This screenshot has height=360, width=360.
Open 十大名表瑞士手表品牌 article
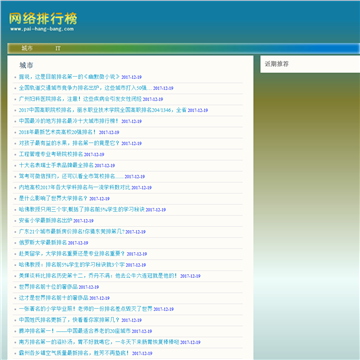(x=56, y=165)
